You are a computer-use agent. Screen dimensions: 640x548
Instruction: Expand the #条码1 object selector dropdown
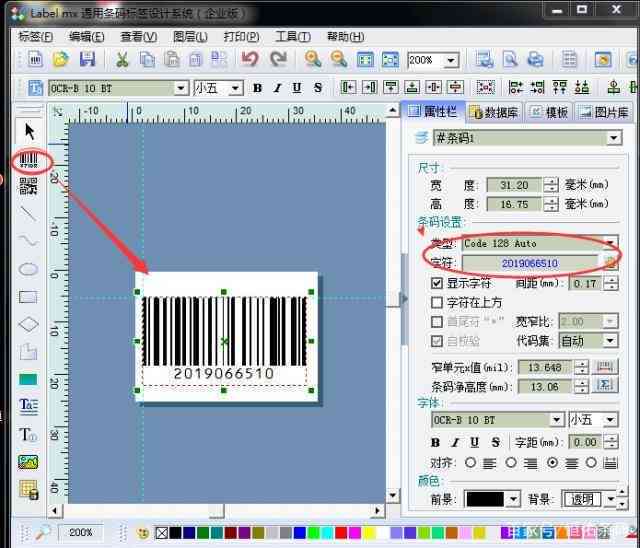coord(613,138)
